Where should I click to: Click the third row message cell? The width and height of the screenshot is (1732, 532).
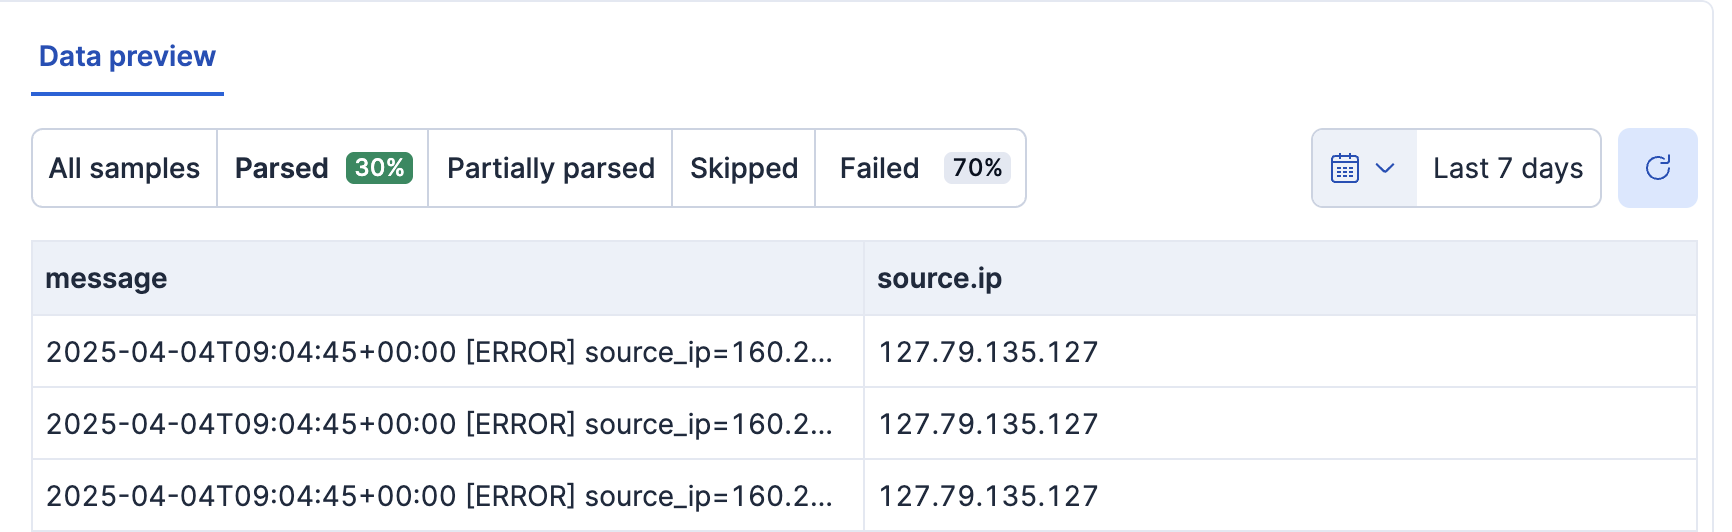coord(439,496)
